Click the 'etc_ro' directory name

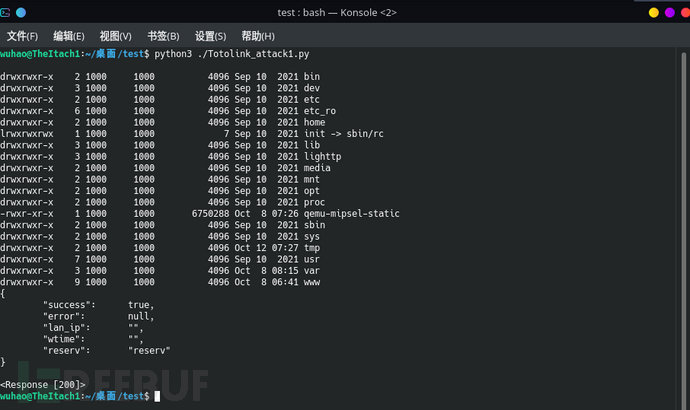click(320, 111)
